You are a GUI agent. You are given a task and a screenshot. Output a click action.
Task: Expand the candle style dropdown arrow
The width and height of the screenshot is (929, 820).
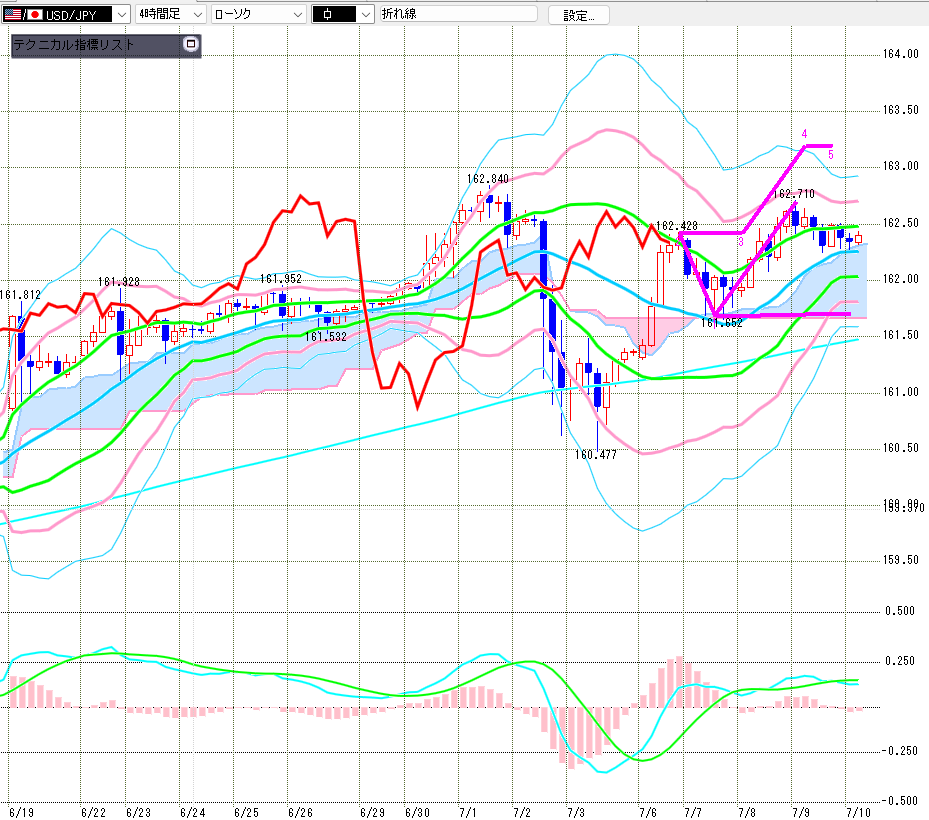click(x=366, y=15)
